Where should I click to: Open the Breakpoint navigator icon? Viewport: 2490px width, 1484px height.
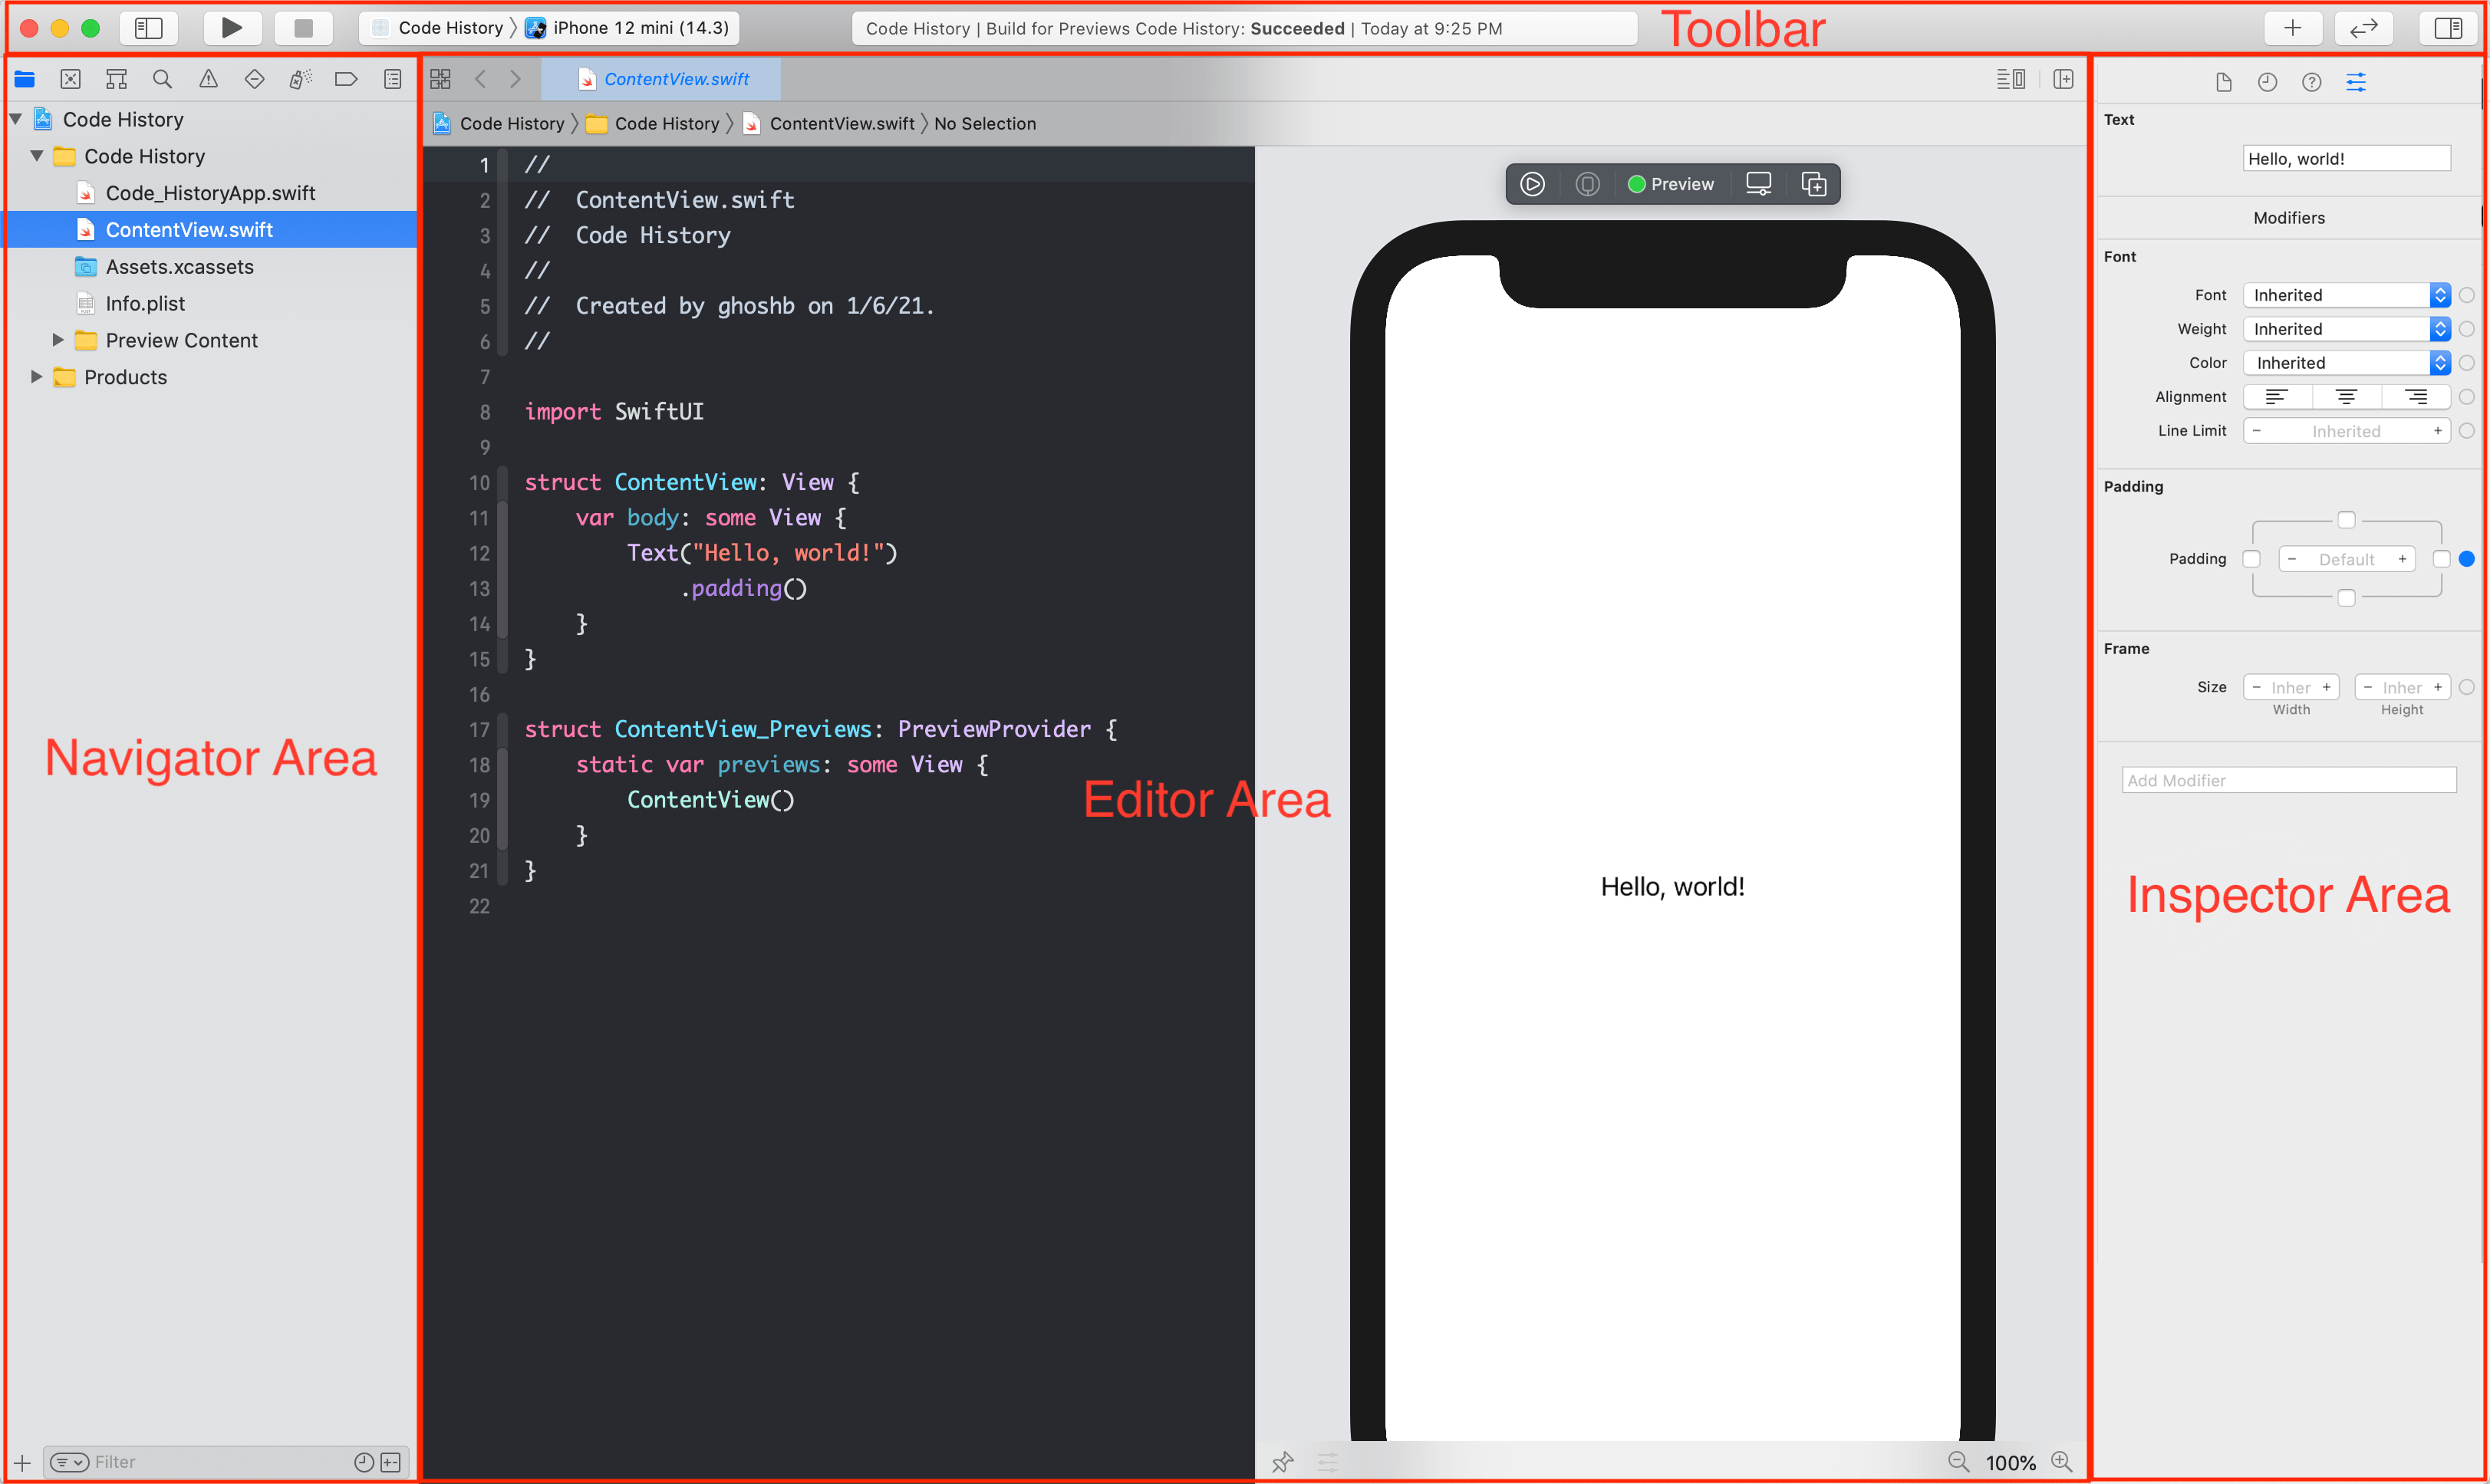click(346, 79)
